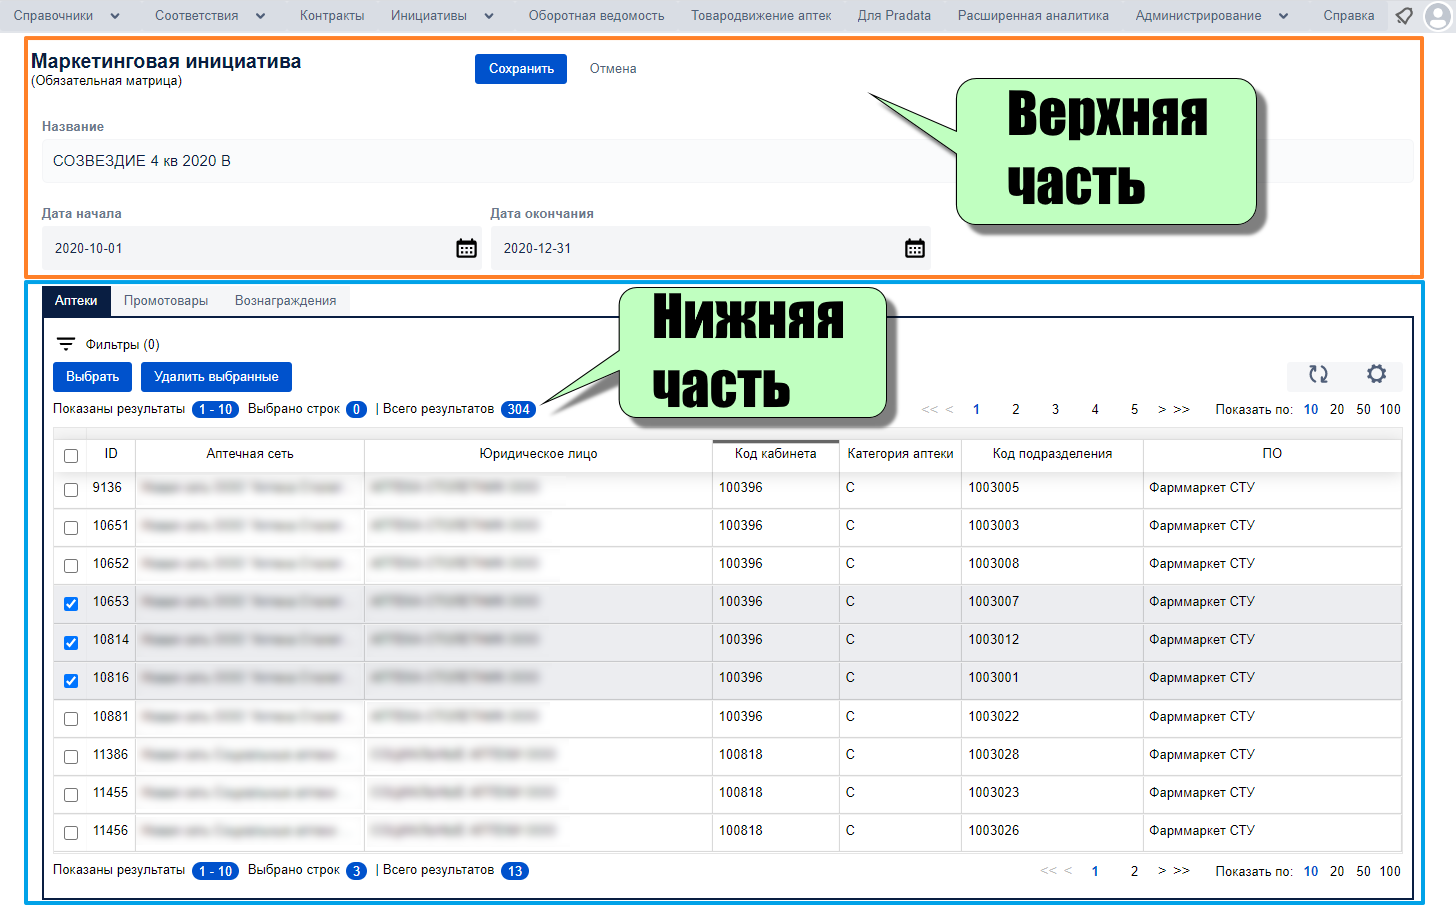Viewport: 1456px width, 907px height.
Task: Show 100 rows in top pager
Action: (1390, 409)
